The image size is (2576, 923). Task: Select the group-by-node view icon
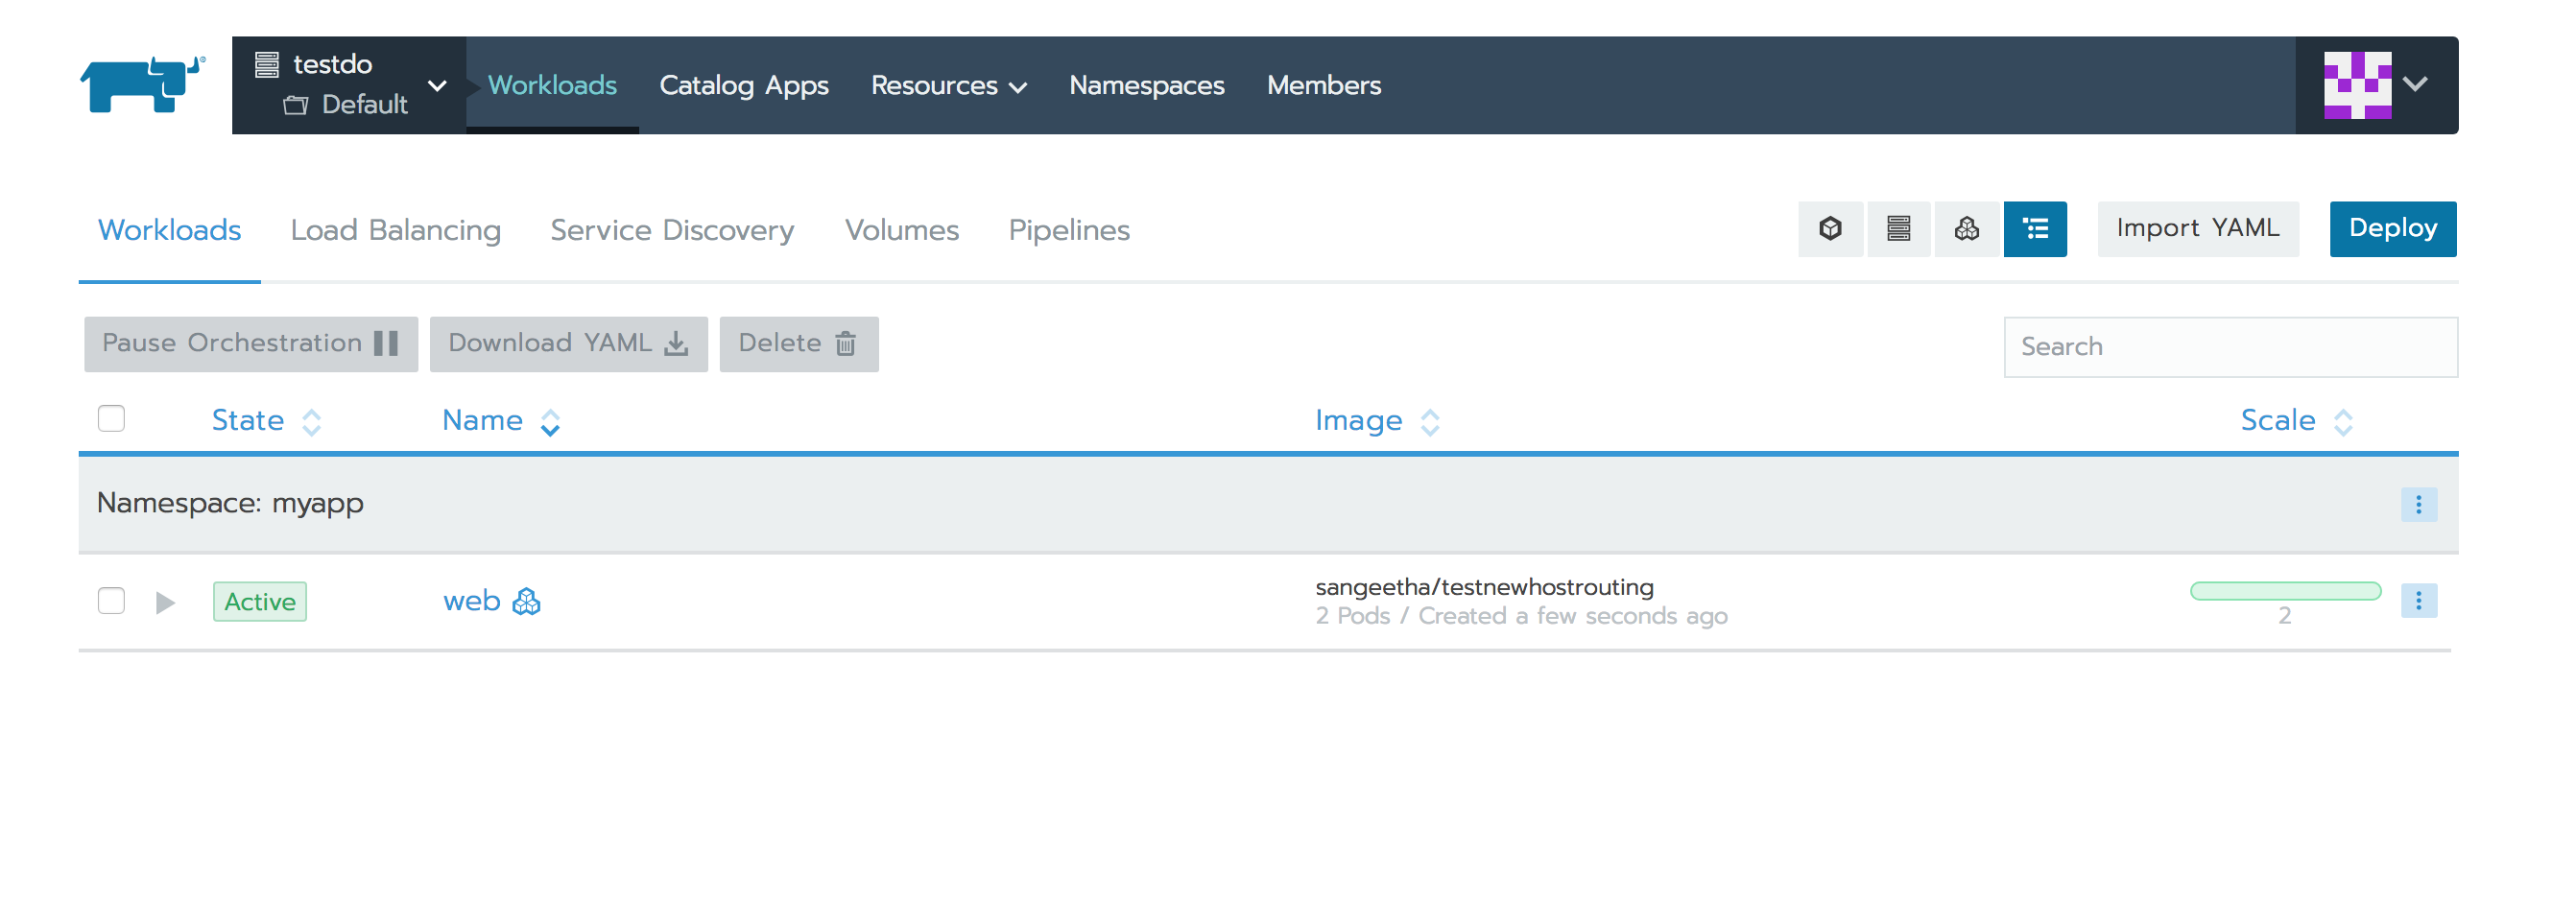(x=1898, y=229)
